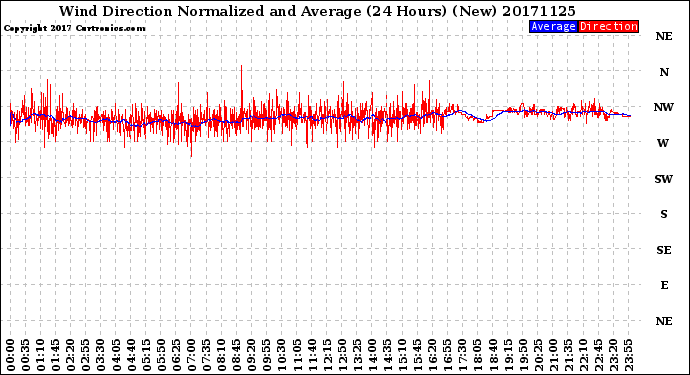Viewport: 690px width, 375px height.
Task: Click the '00:00' time axis label
Action: 11,355
